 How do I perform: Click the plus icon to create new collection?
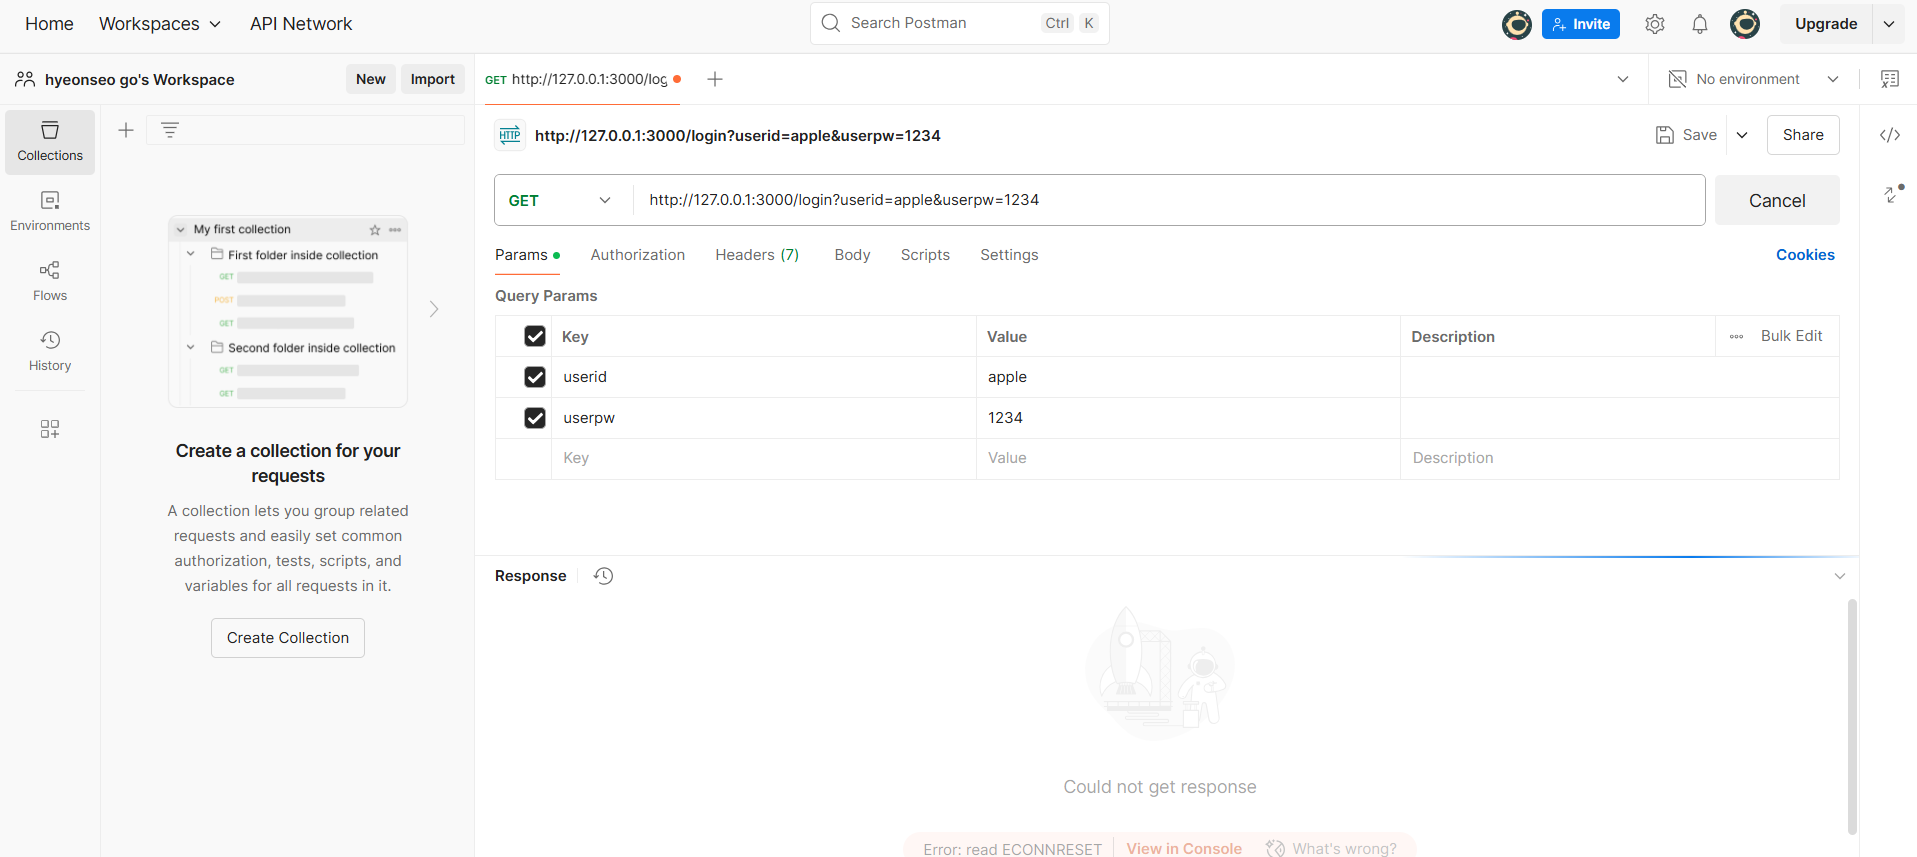click(126, 130)
